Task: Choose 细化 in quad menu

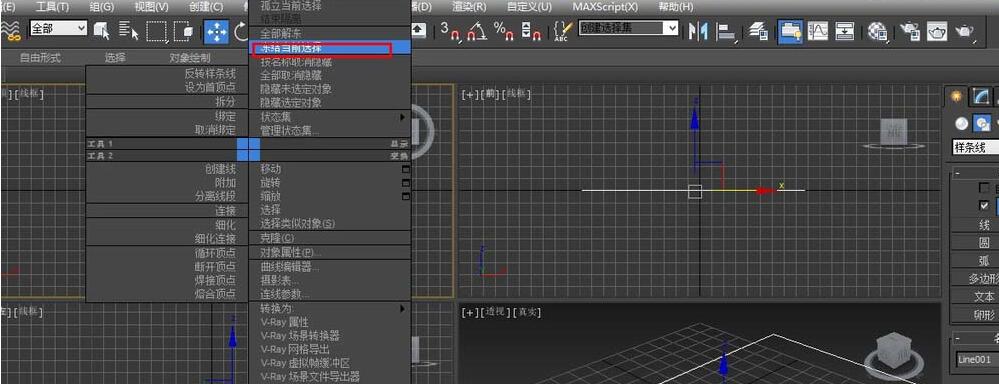Action: click(226, 225)
